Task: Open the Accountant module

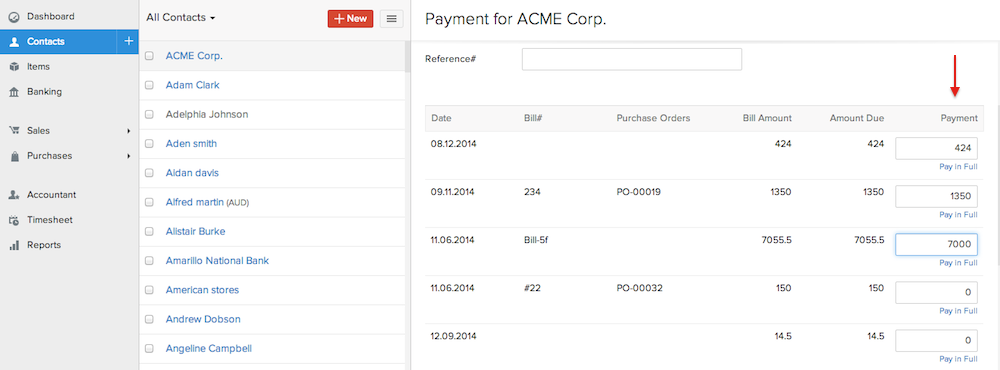Action: (x=51, y=195)
